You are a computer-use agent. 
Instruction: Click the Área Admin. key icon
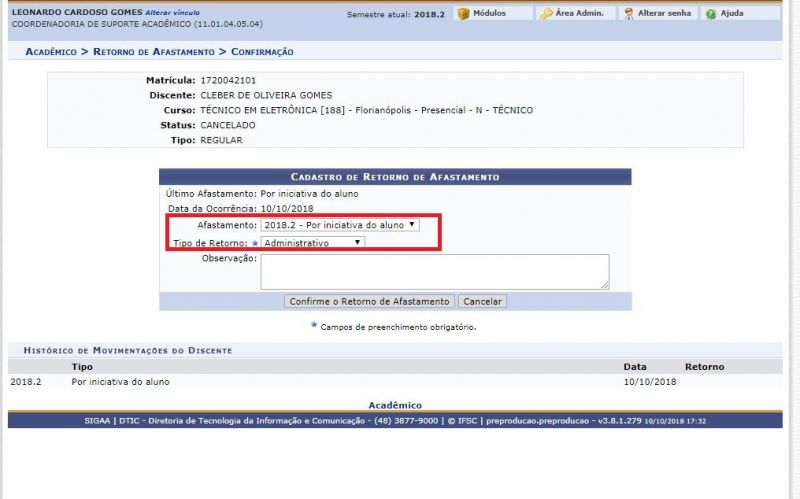coord(546,14)
